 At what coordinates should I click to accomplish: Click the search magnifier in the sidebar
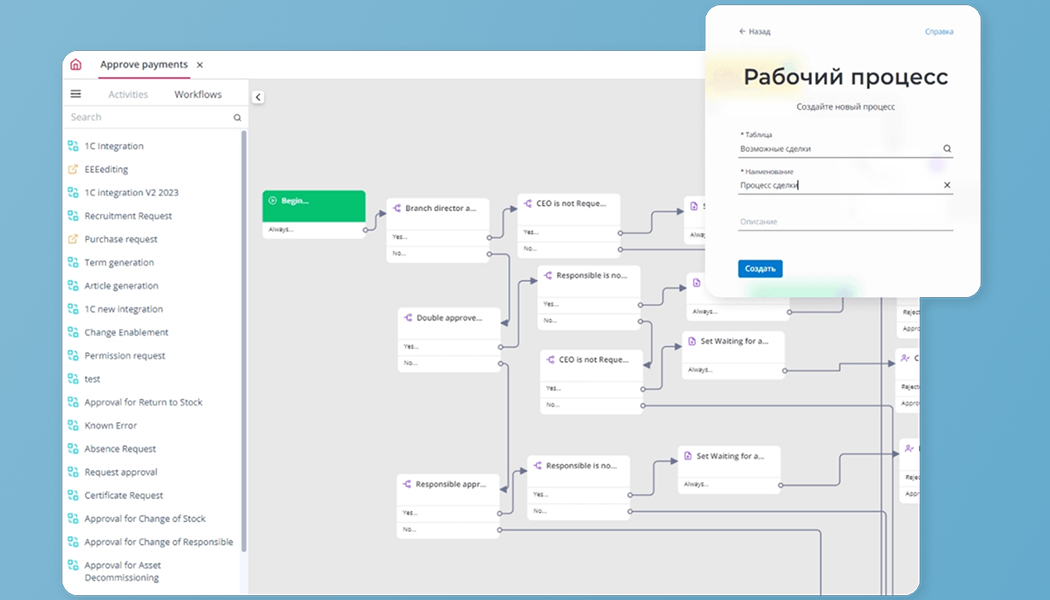[237, 117]
